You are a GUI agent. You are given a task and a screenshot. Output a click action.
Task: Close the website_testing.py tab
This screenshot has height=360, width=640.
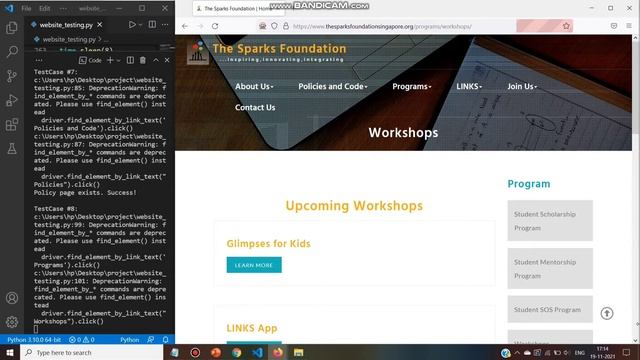coord(100,25)
